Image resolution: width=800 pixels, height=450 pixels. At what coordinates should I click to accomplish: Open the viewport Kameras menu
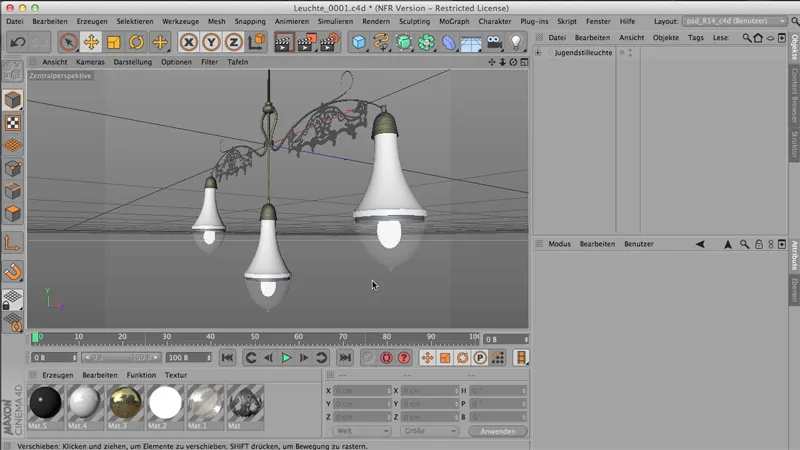[x=90, y=62]
